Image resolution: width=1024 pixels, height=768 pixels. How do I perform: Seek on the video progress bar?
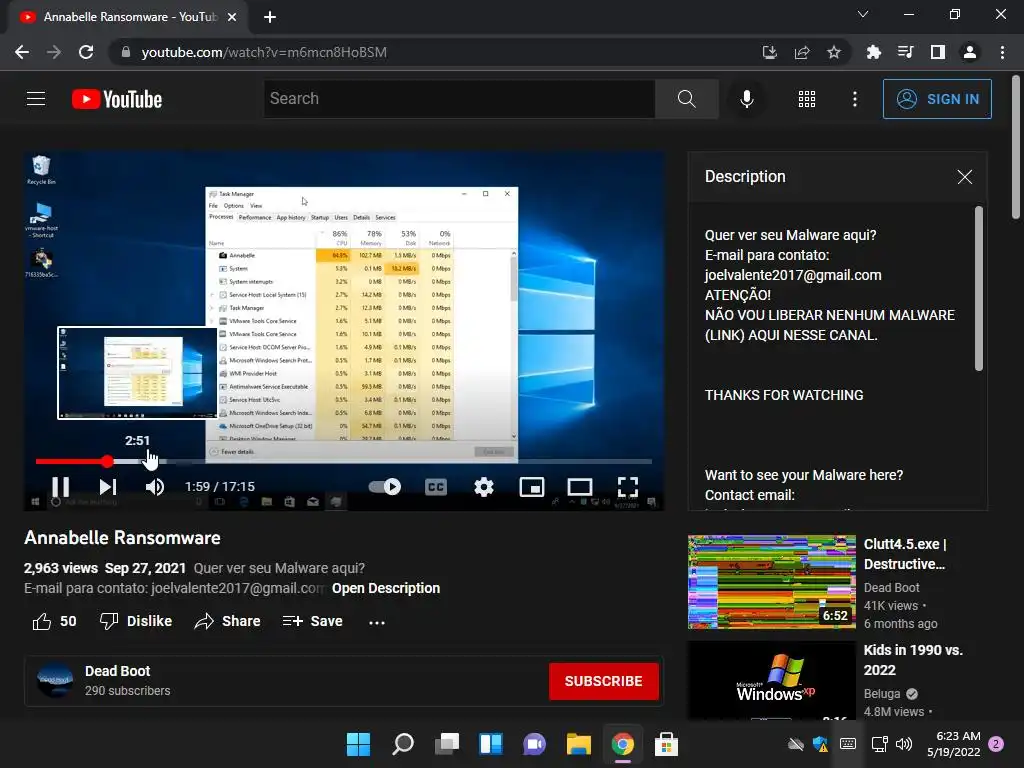(x=344, y=461)
